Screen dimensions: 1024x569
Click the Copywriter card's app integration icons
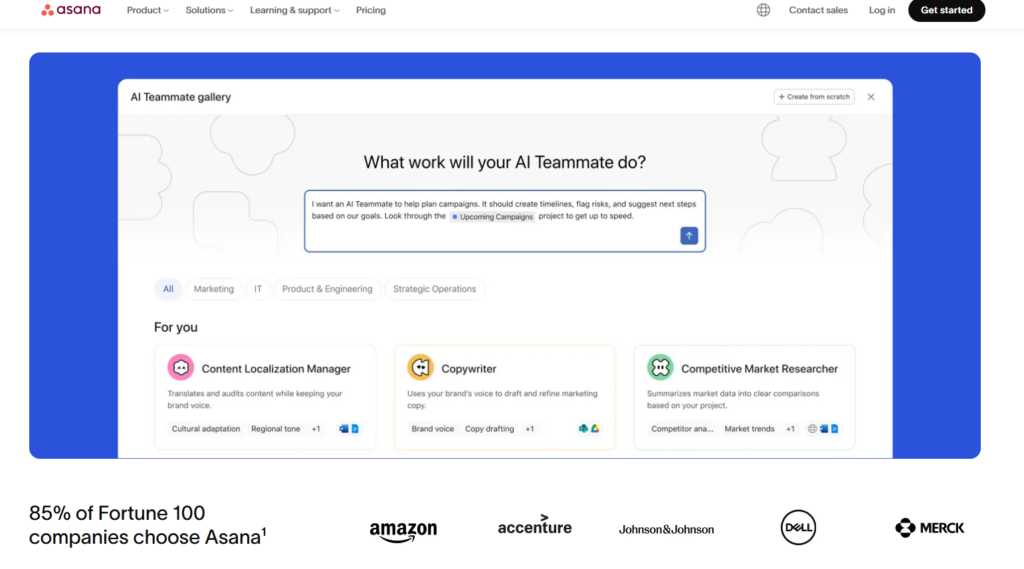coord(589,429)
